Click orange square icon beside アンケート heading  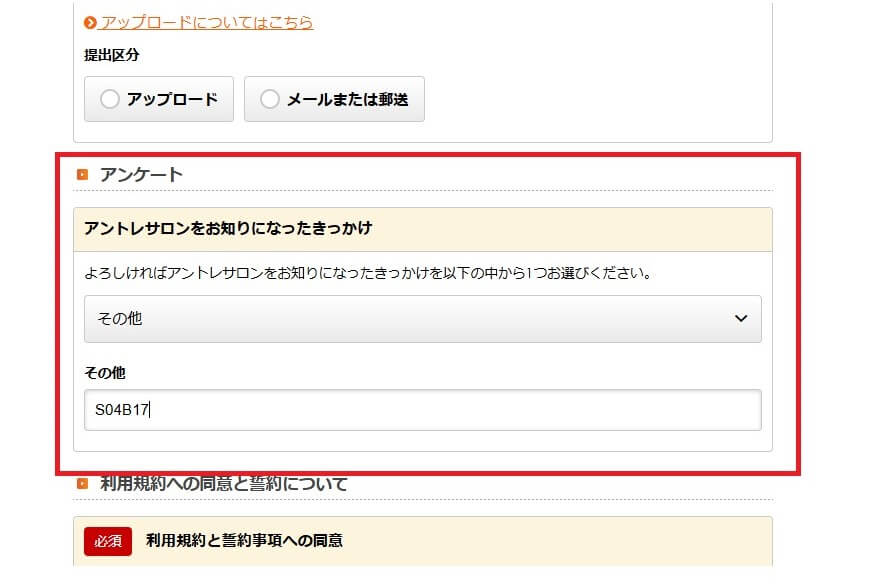coord(83,175)
